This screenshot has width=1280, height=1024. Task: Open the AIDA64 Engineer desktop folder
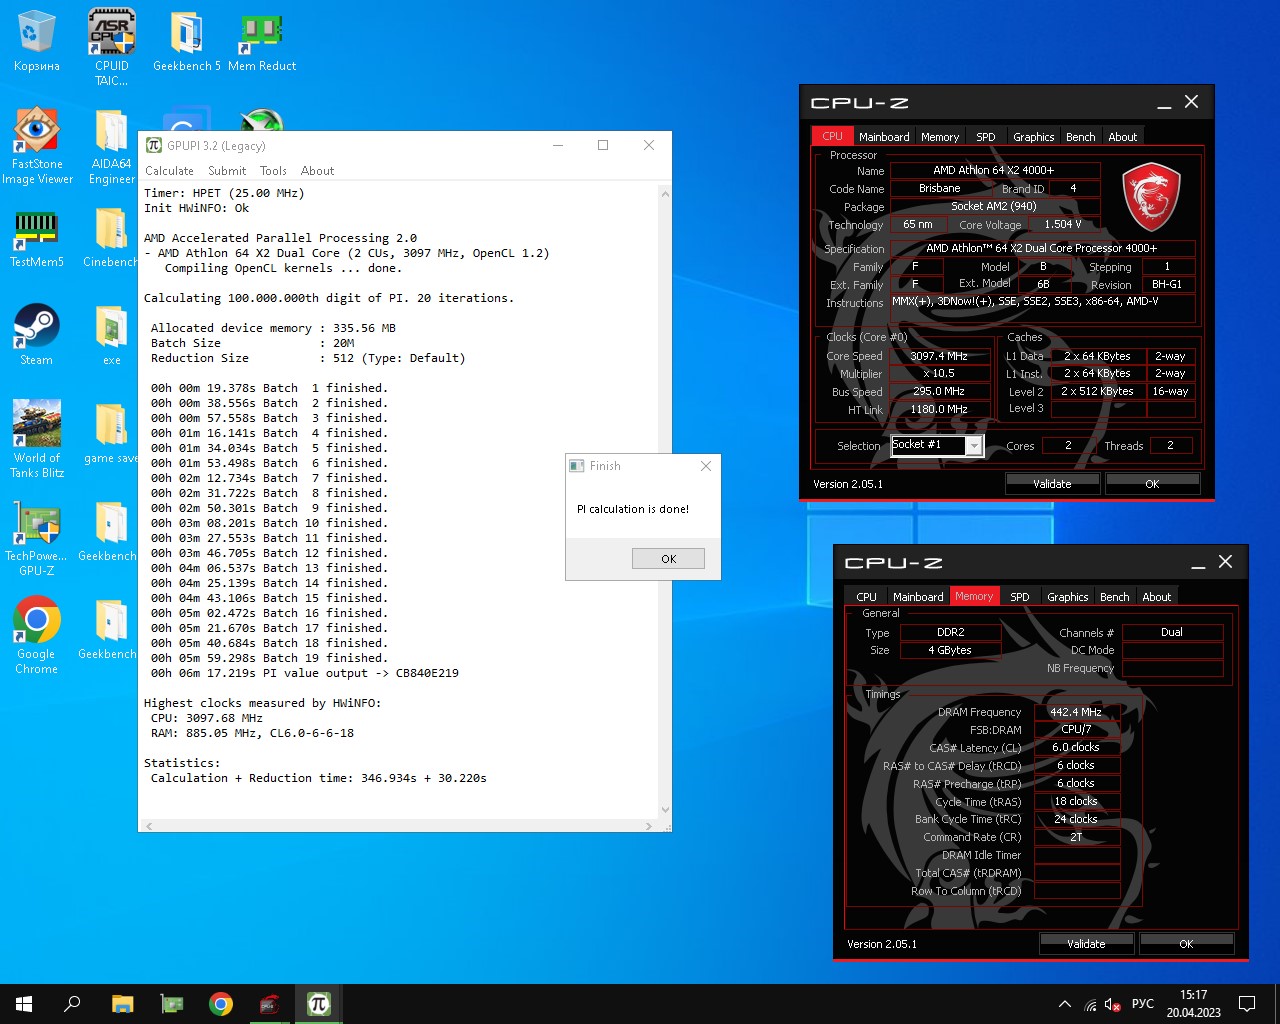point(111,146)
